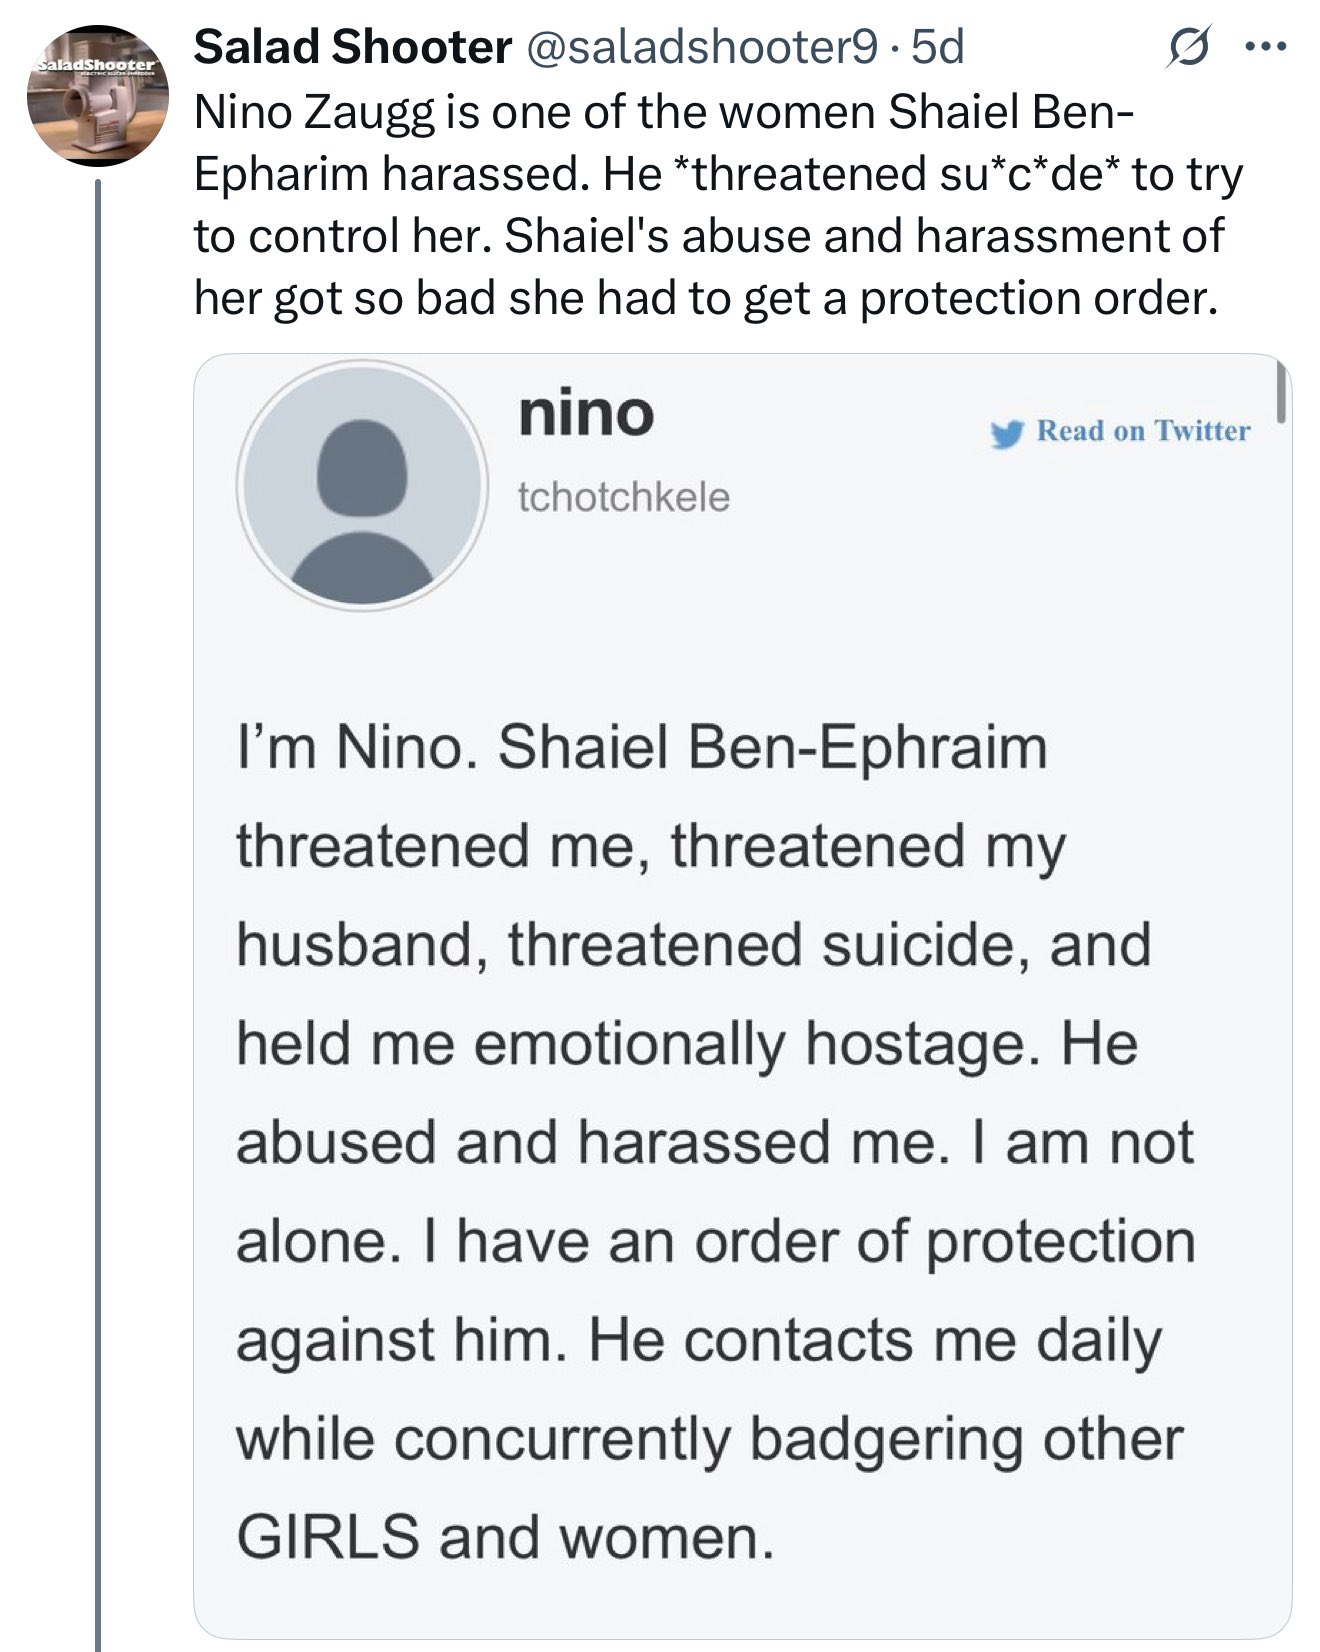This screenshot has width=1320, height=1652.
Task: Open the 5d timestamp link
Action: (x=938, y=47)
